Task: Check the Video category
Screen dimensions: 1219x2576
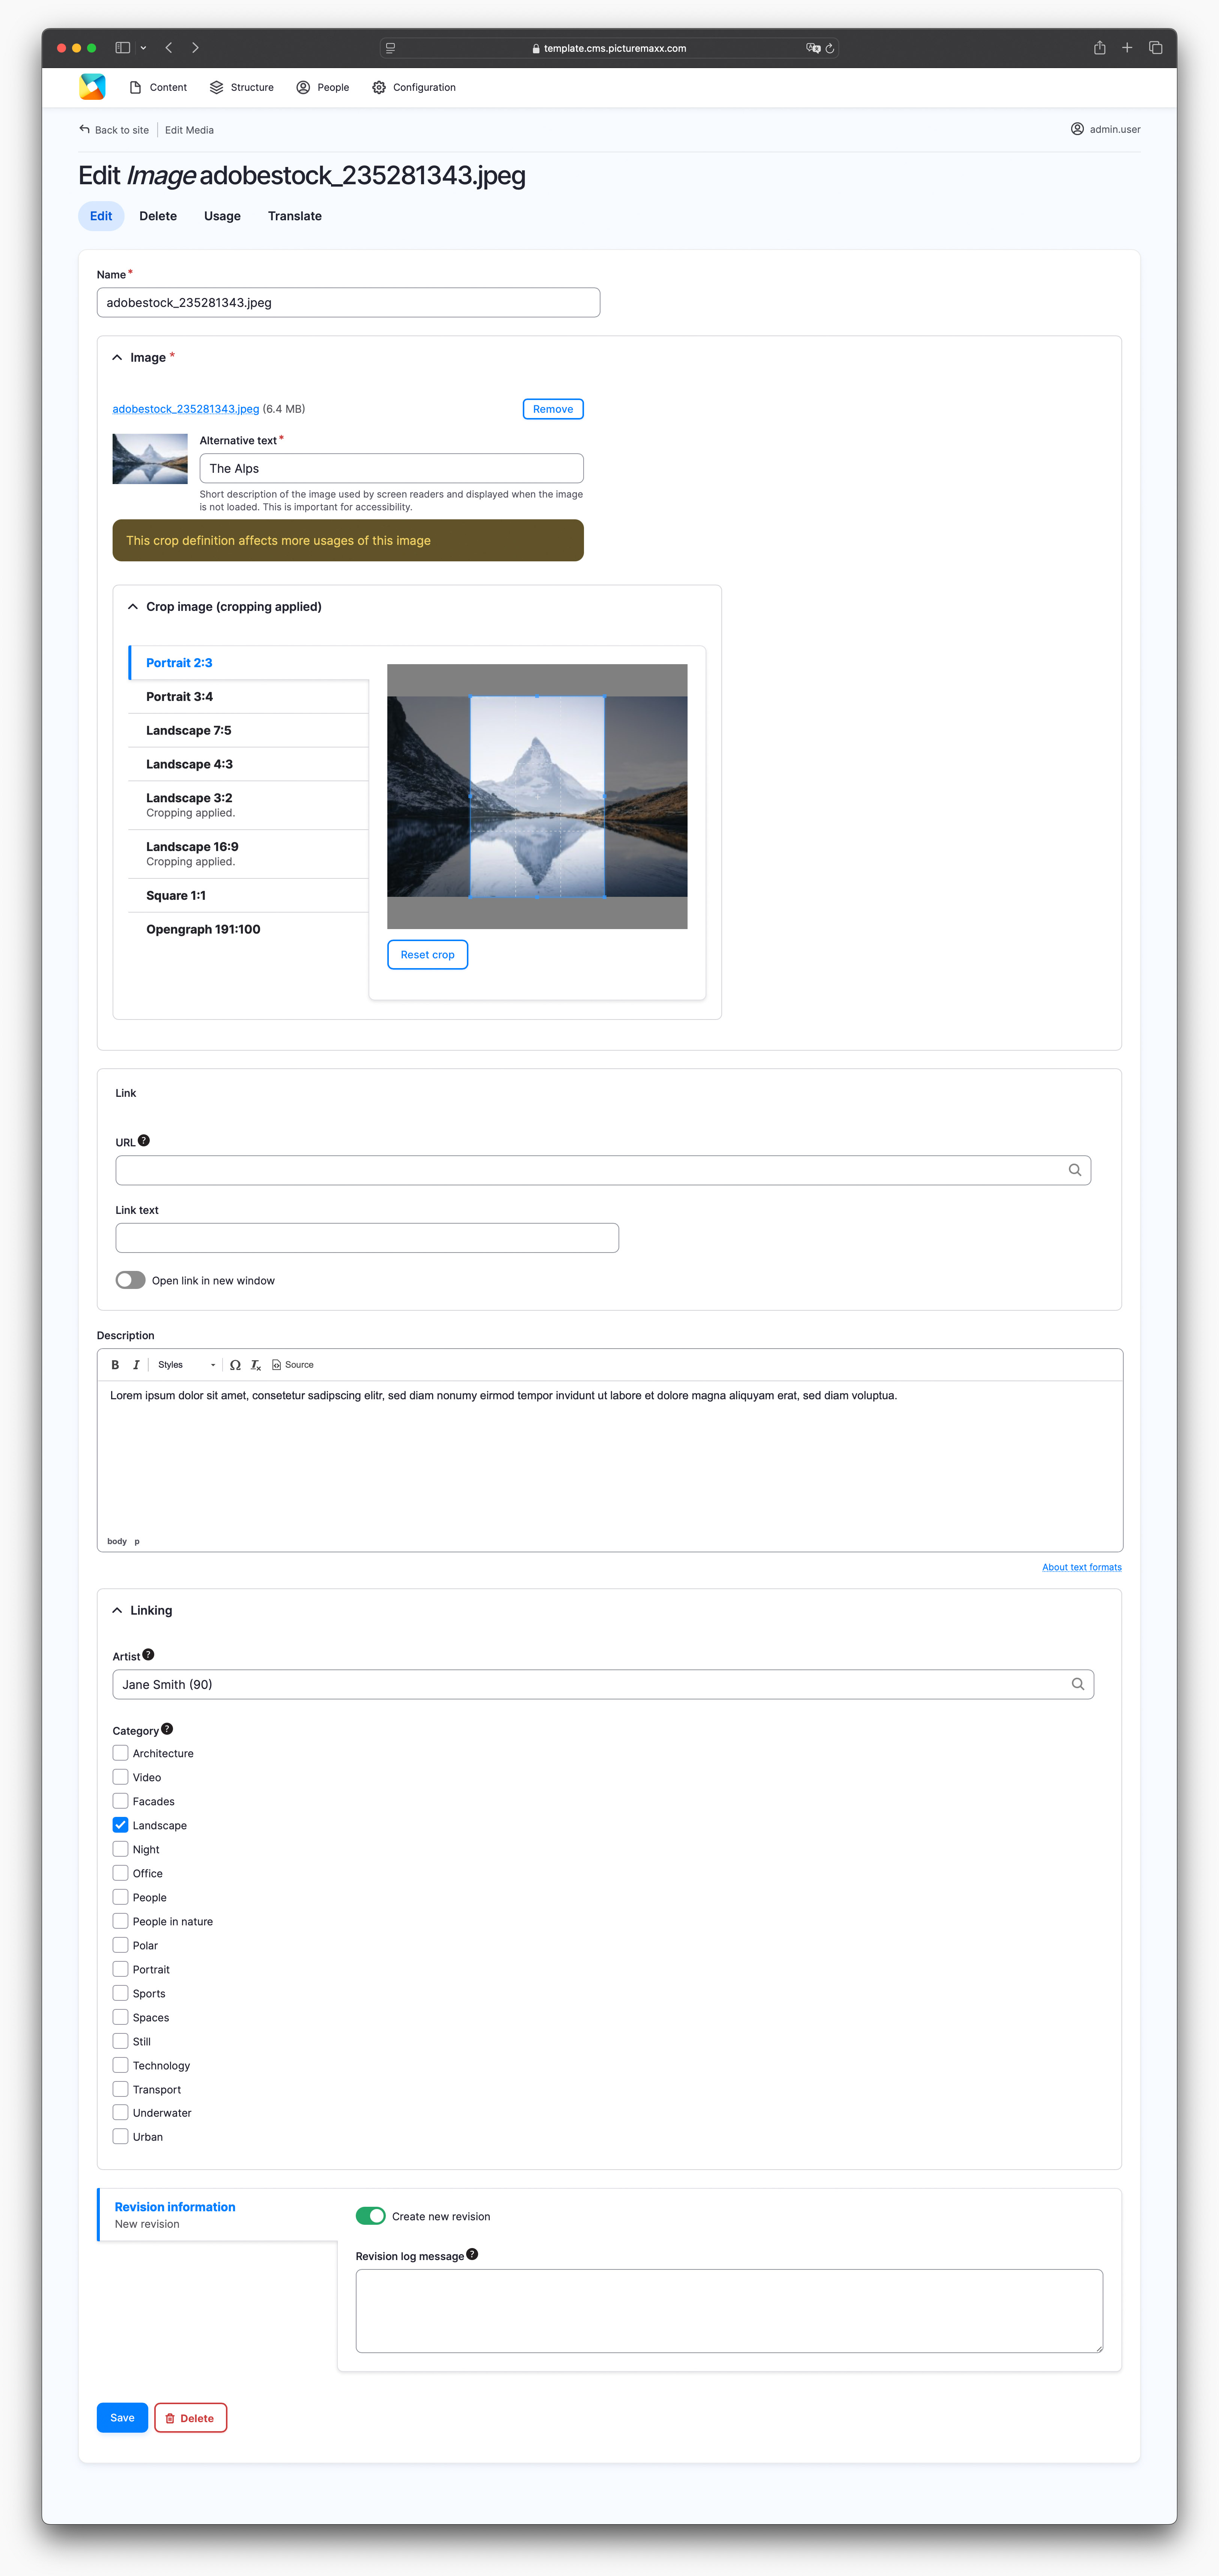Action: point(121,1777)
